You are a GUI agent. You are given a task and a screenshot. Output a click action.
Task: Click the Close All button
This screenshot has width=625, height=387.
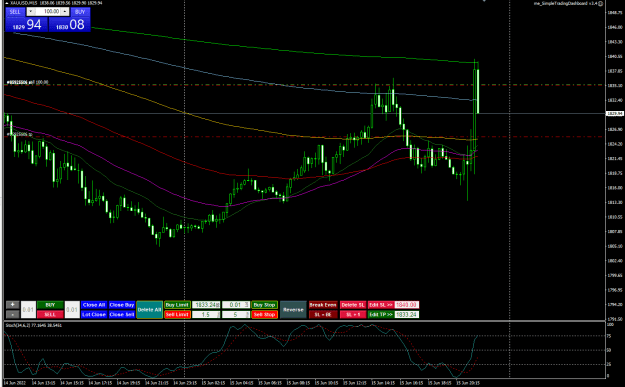point(94,305)
